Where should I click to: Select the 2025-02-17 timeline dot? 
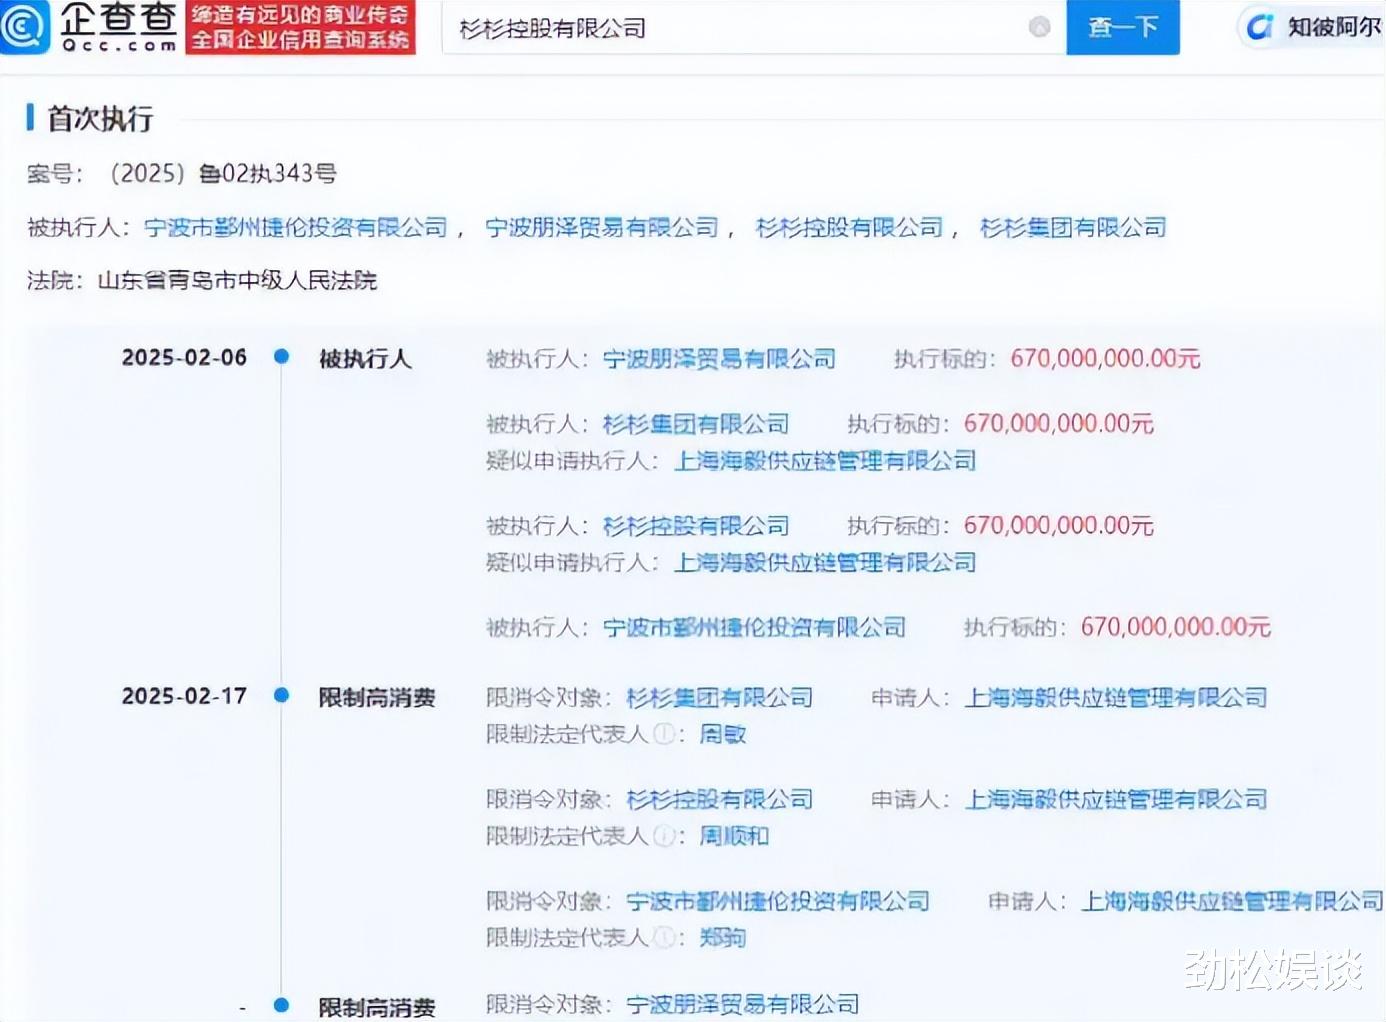pyautogui.click(x=282, y=695)
